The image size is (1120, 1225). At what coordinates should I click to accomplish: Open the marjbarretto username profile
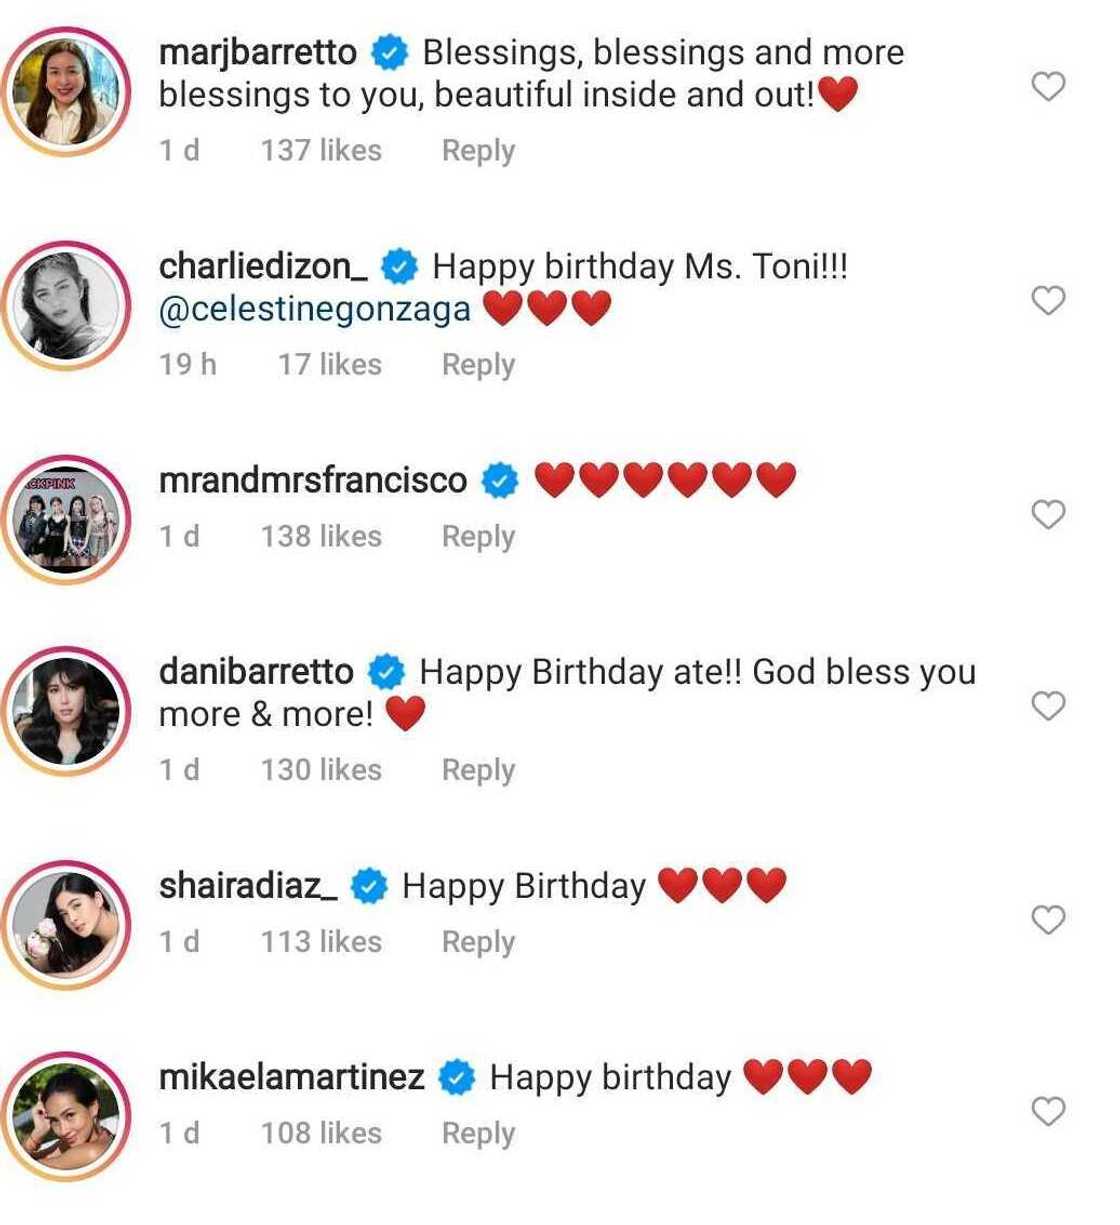pos(258,52)
